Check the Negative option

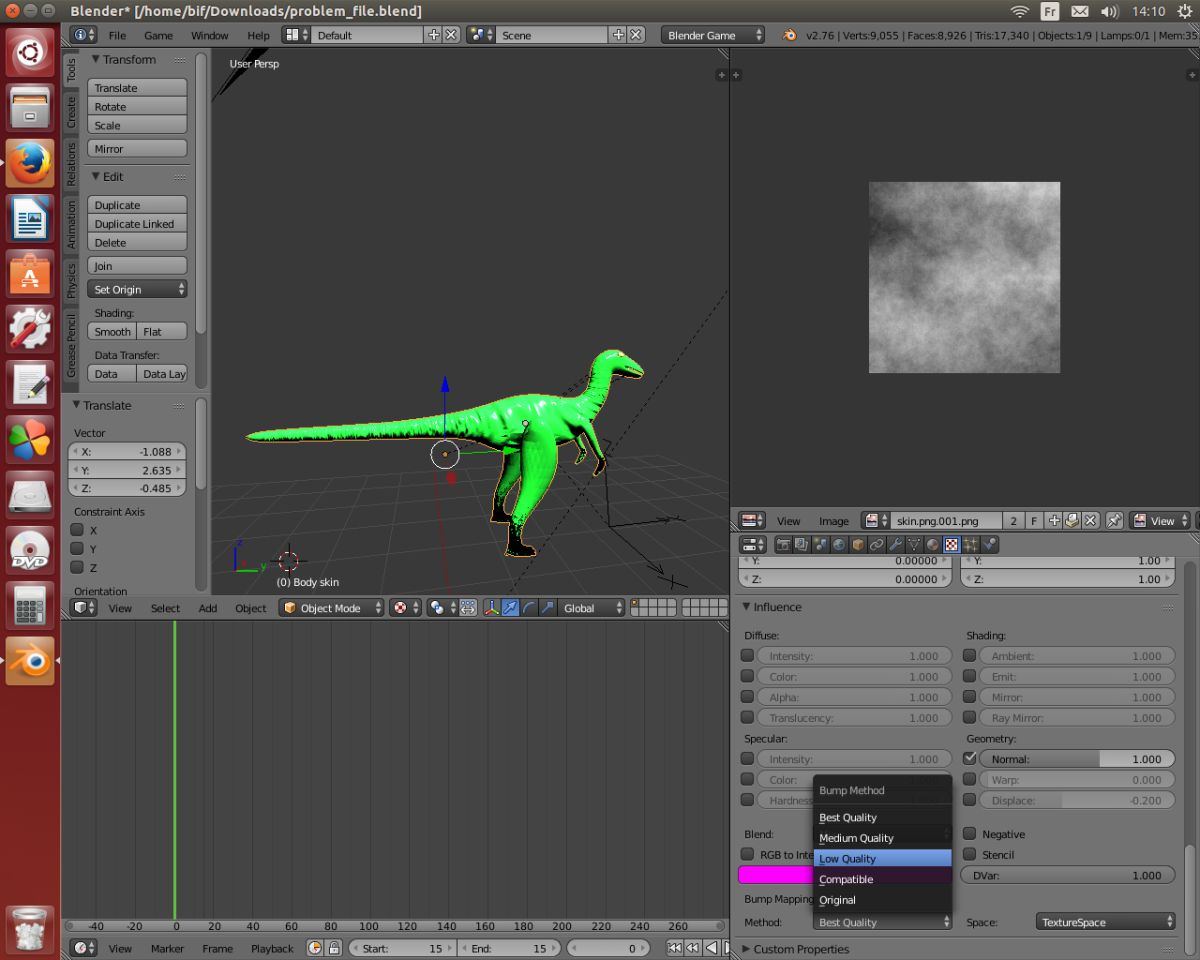click(x=969, y=834)
